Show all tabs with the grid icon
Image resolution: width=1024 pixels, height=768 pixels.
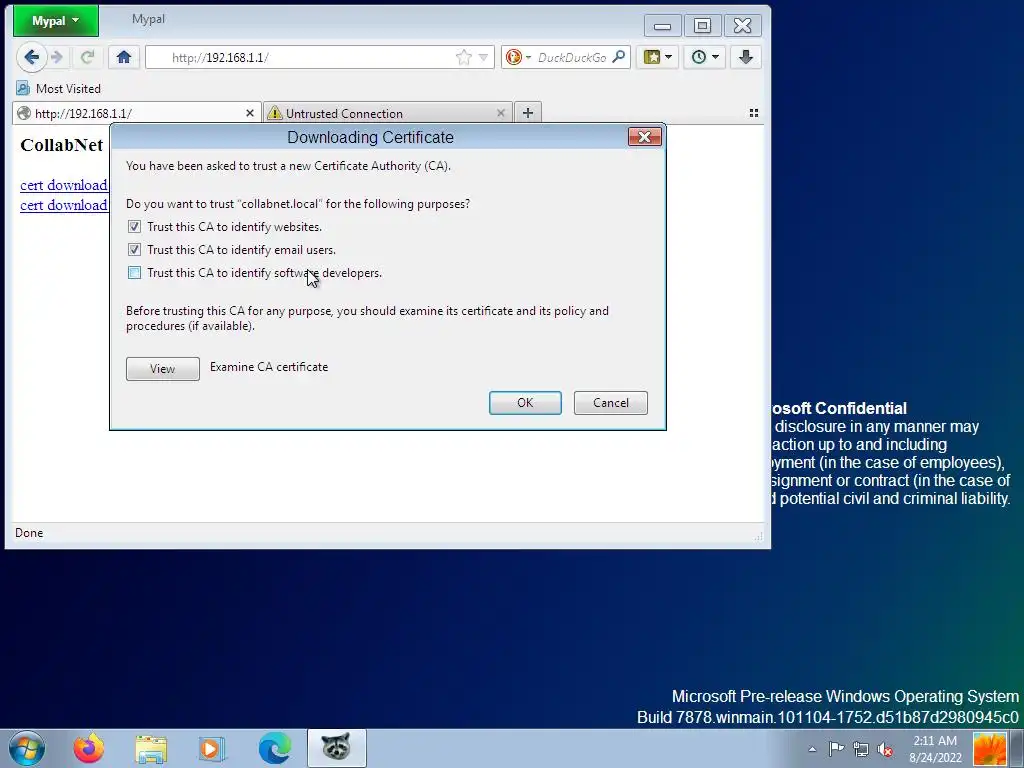754,113
